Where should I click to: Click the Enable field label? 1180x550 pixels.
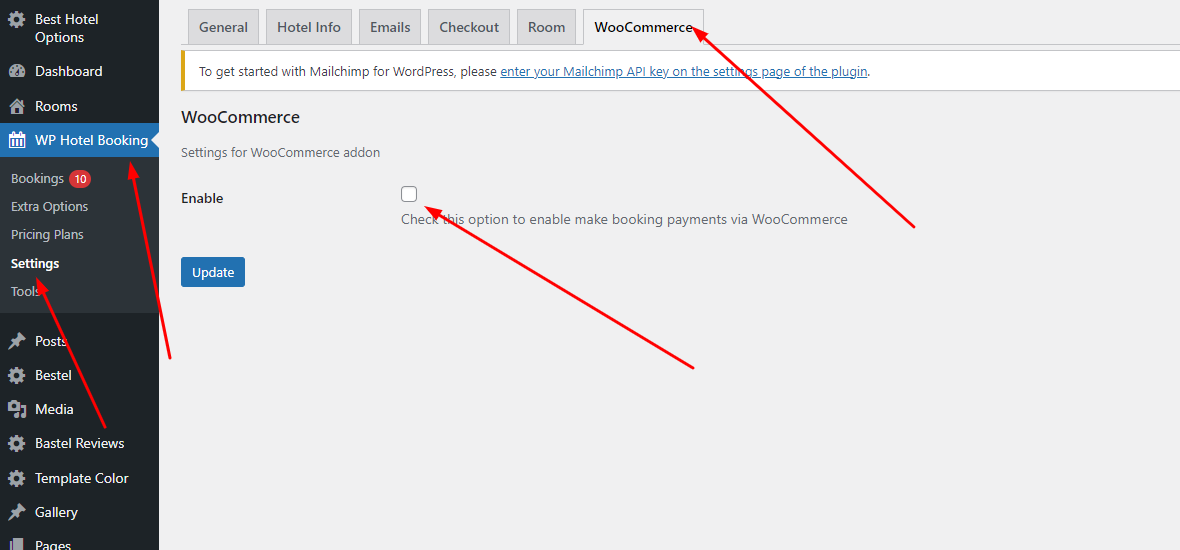pyautogui.click(x=202, y=199)
